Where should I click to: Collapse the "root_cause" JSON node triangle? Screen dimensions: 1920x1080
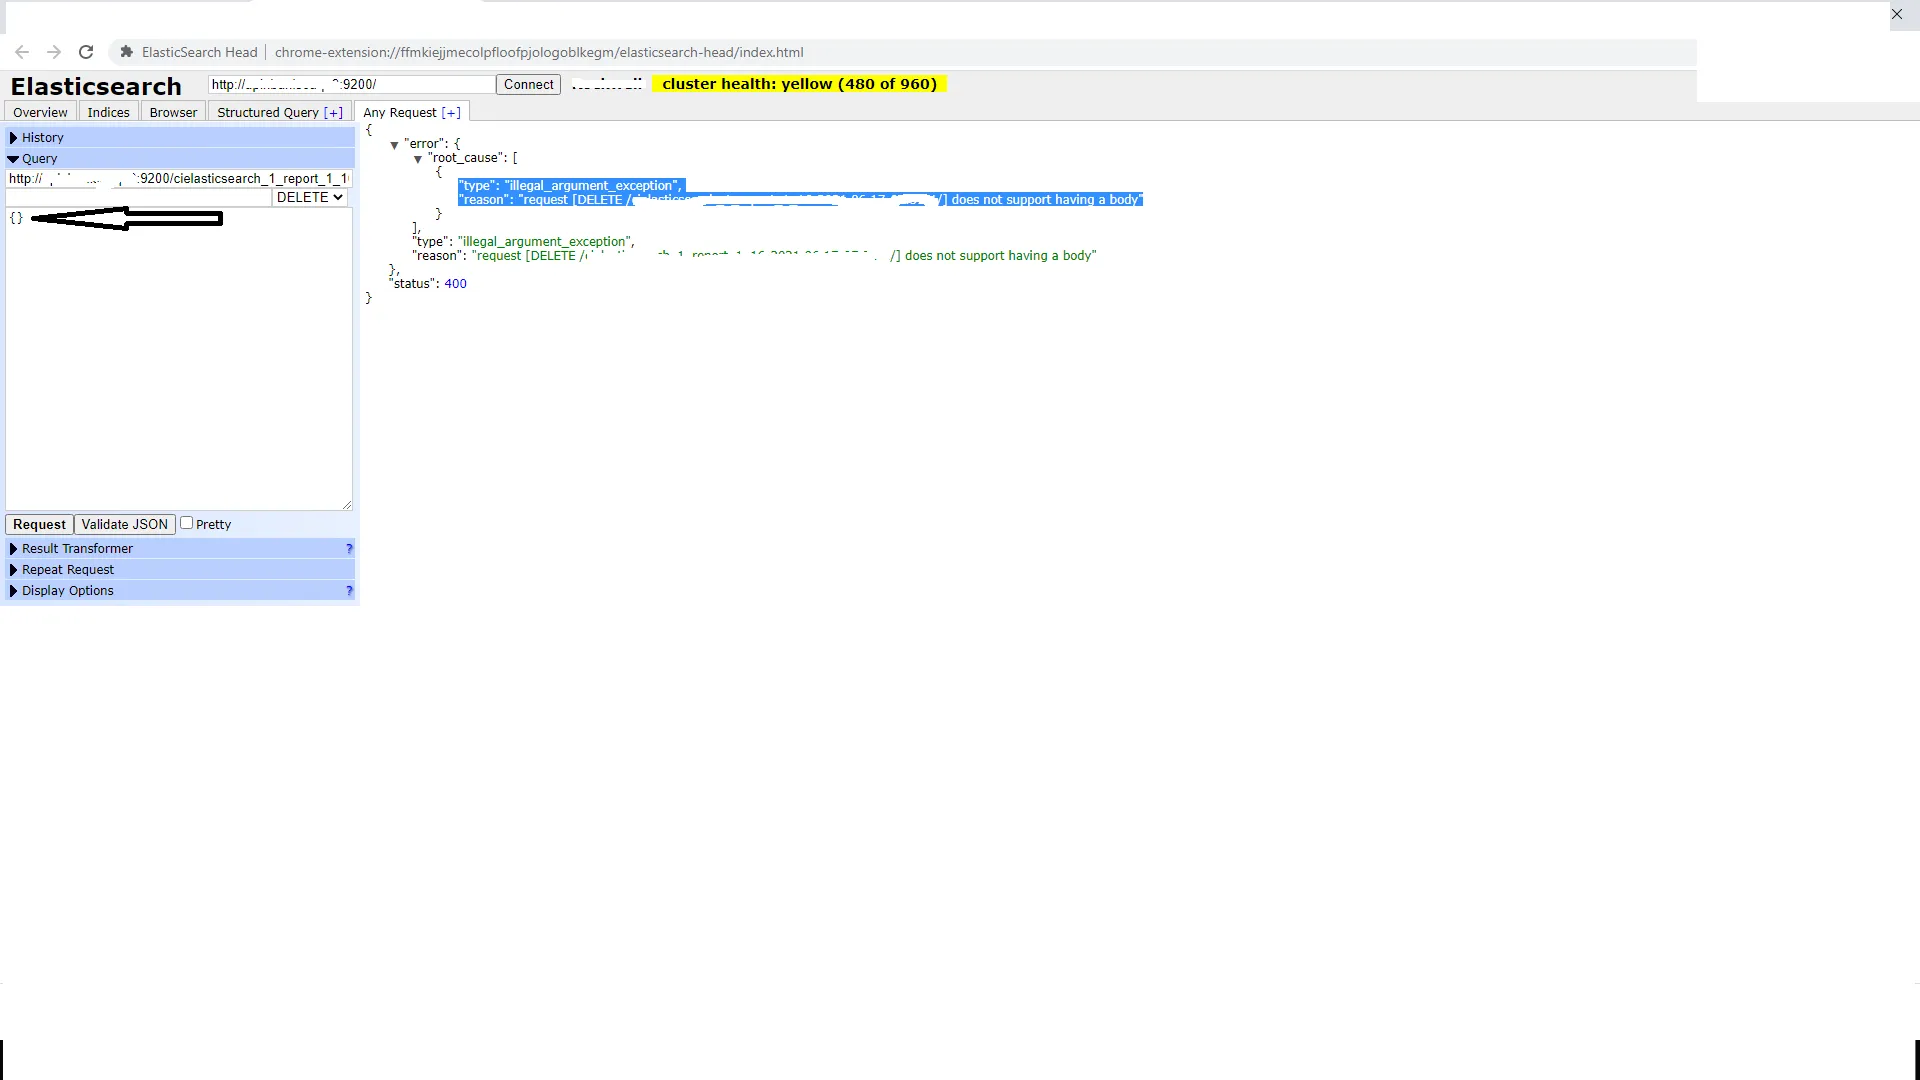click(418, 159)
